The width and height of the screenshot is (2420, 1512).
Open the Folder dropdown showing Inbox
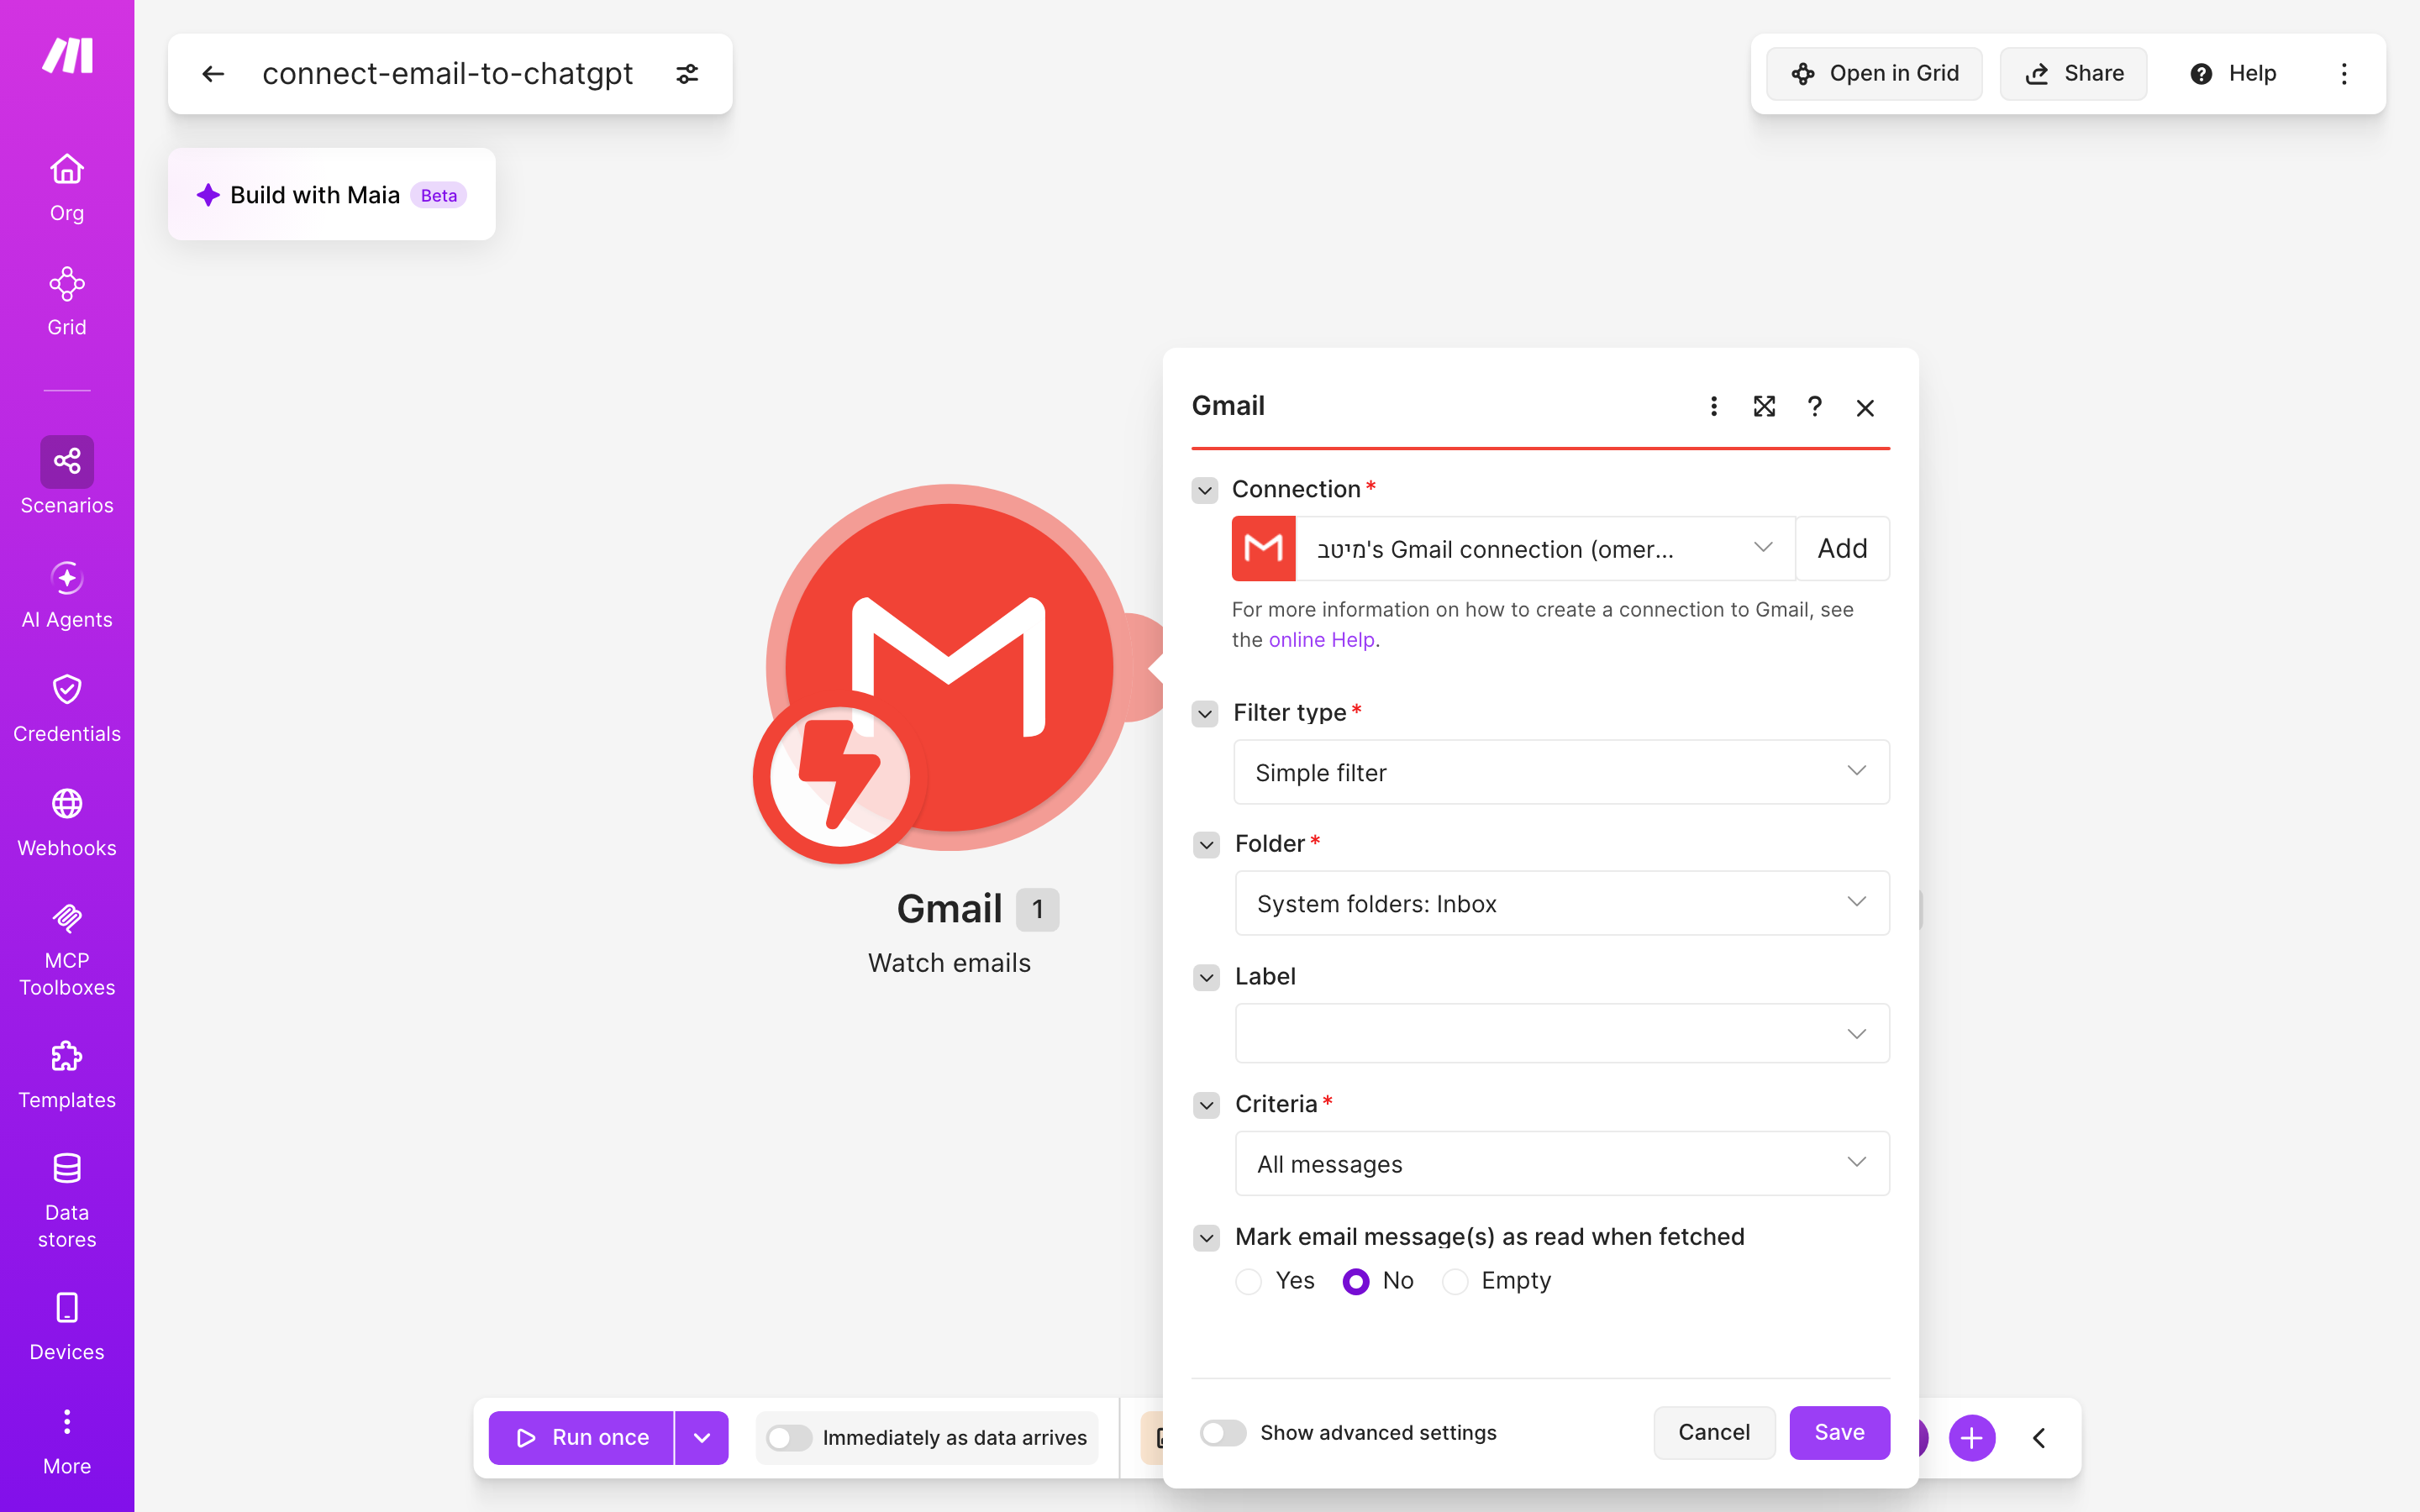point(1562,903)
